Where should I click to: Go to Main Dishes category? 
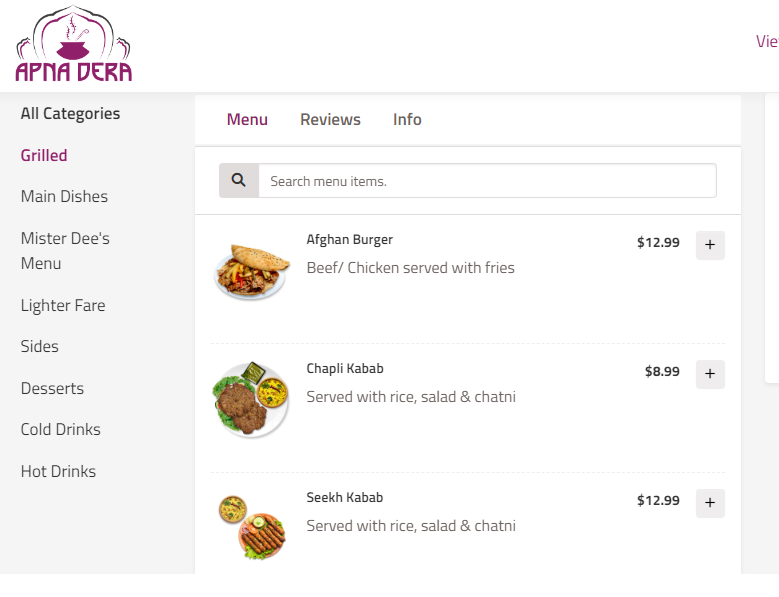pyautogui.click(x=64, y=197)
